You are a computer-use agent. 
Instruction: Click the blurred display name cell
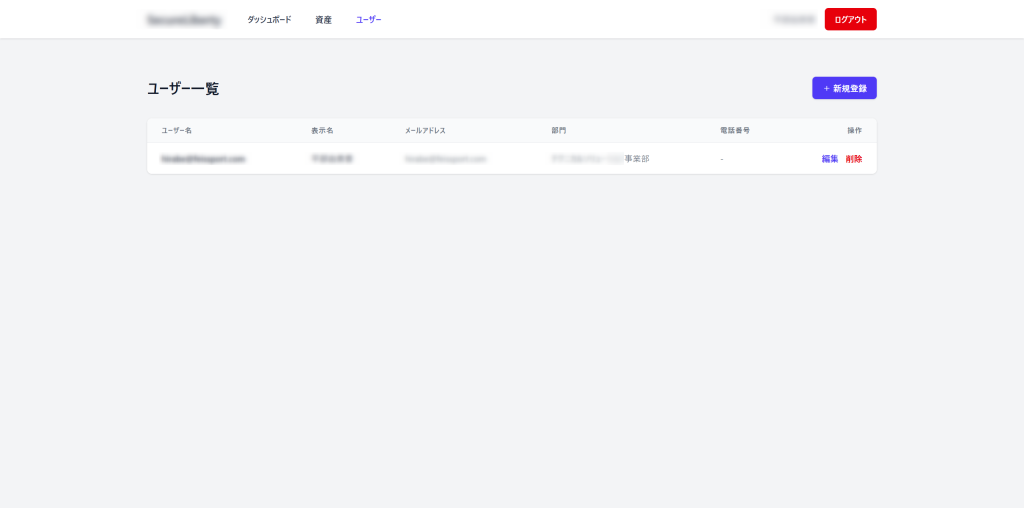click(332, 159)
